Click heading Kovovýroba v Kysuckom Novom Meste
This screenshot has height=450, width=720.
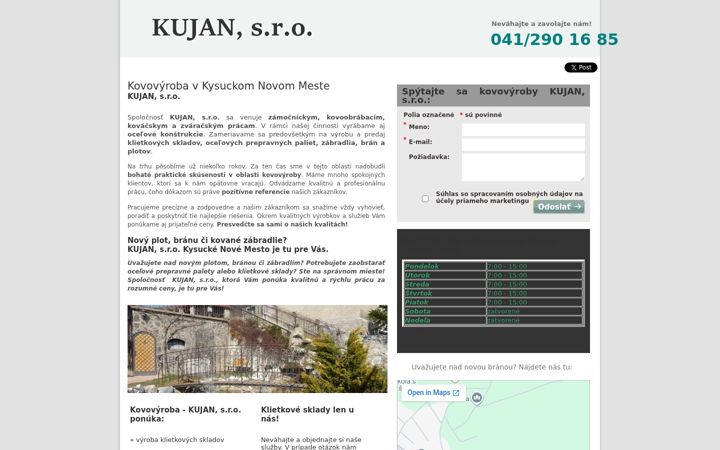pyautogui.click(x=228, y=86)
